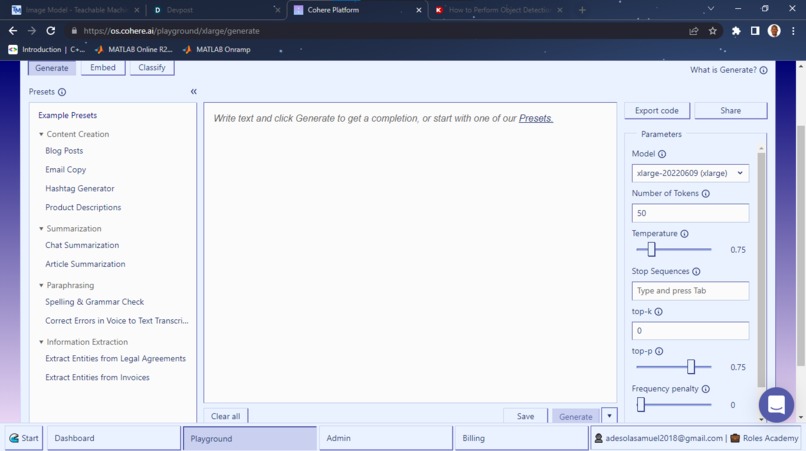Open the Billing navigation item
This screenshot has height=451, width=806.
pyautogui.click(x=521, y=438)
